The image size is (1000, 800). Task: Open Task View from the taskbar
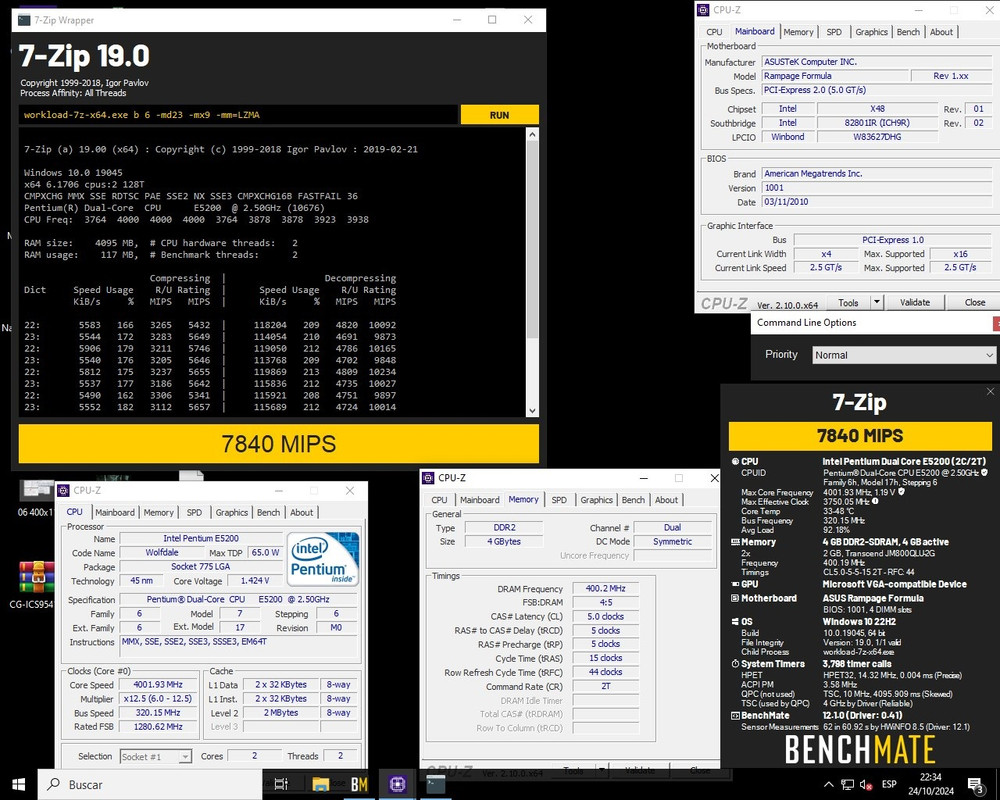coord(281,784)
